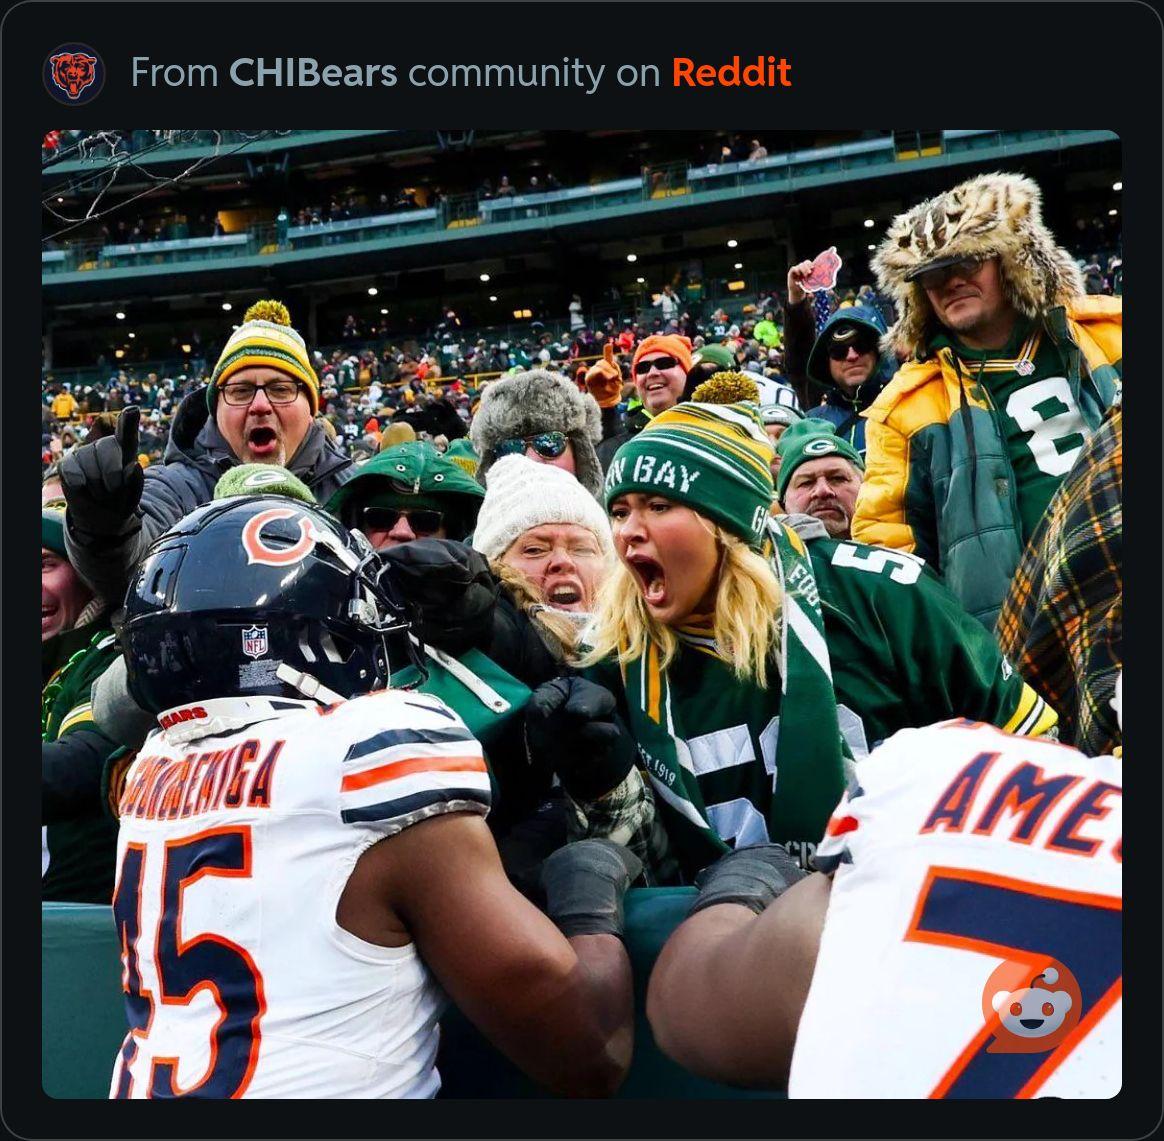
Task: Click the orange C logo on helmet
Action: [x=278, y=535]
